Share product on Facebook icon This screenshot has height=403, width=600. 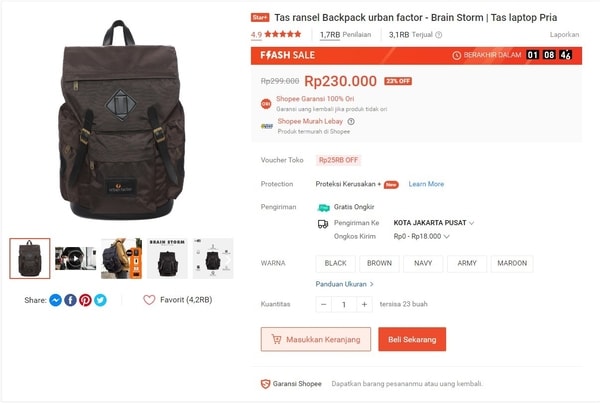point(70,300)
